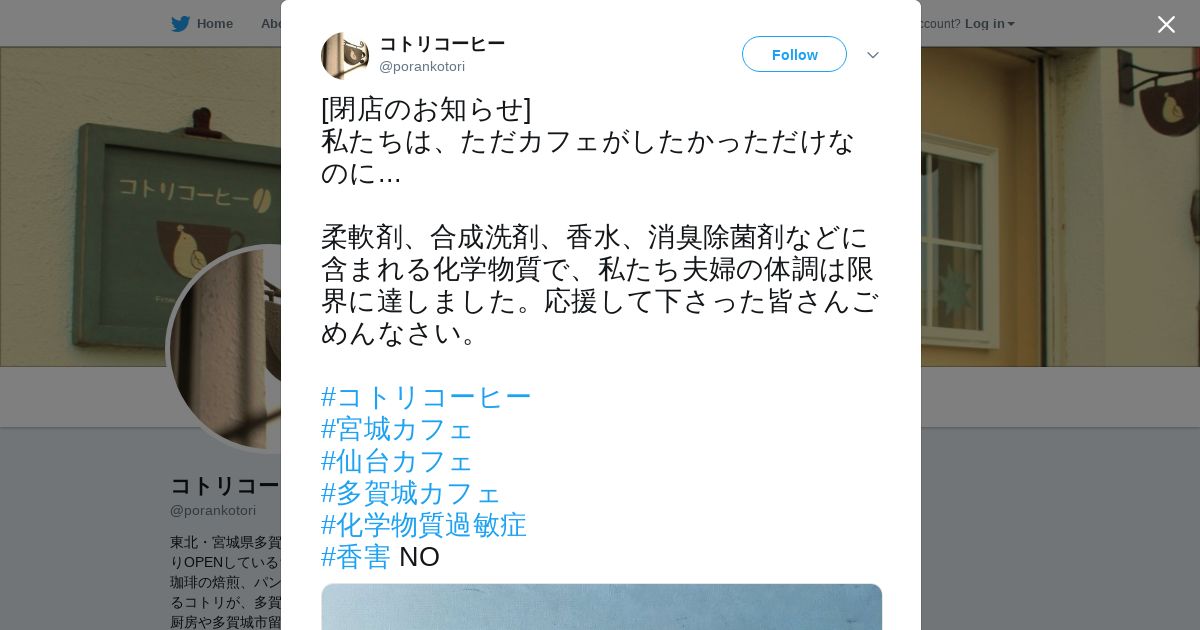Follow the @porankotori account
The width and height of the screenshot is (1200, 630).
794,54
